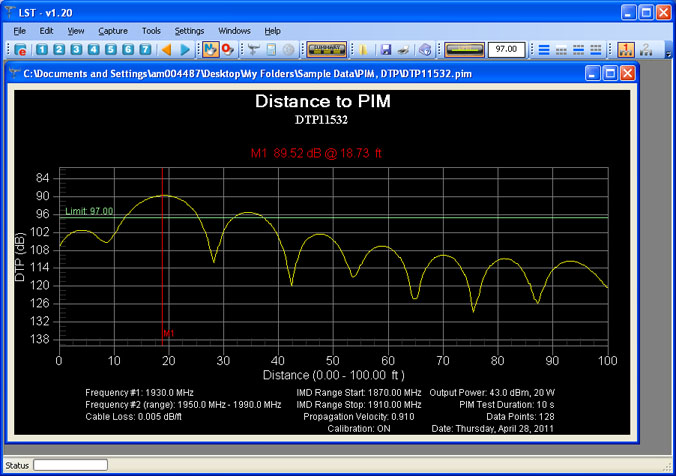This screenshot has height=476, width=676.
Task: Click the antenna instrument toolbar icon
Action: click(254, 50)
